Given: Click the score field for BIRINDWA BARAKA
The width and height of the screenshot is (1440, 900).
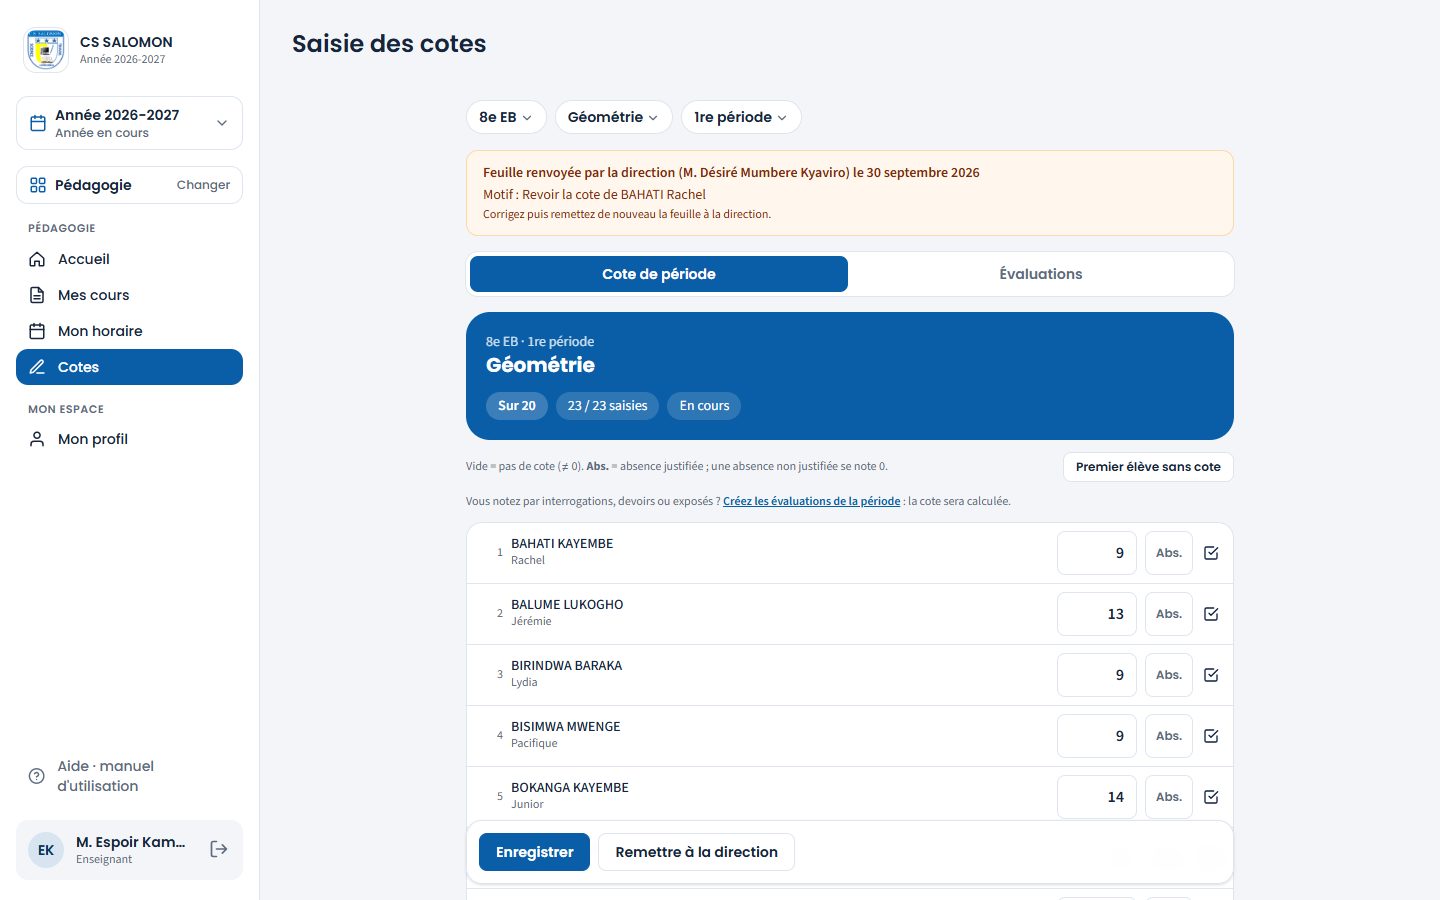Looking at the screenshot, I should pyautogui.click(x=1097, y=675).
